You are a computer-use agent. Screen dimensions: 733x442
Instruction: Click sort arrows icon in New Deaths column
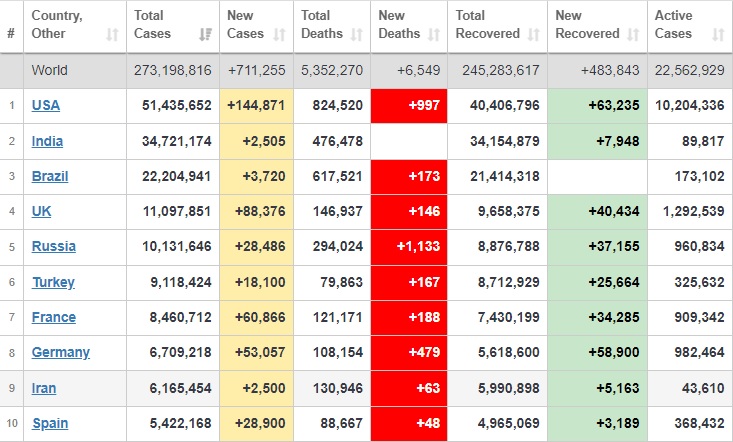434,34
